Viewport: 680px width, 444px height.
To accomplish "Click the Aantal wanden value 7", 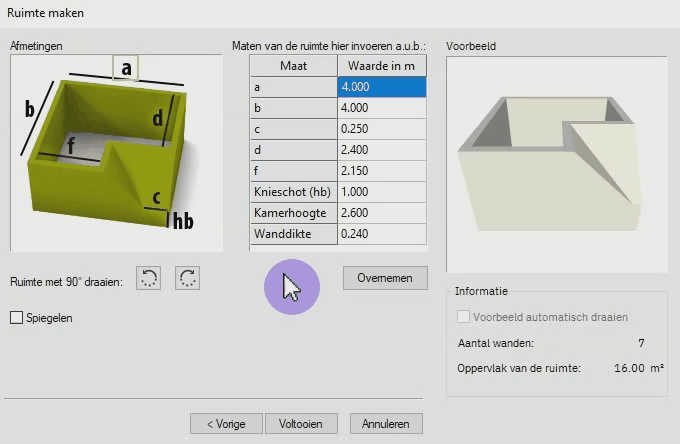I will pyautogui.click(x=641, y=343).
